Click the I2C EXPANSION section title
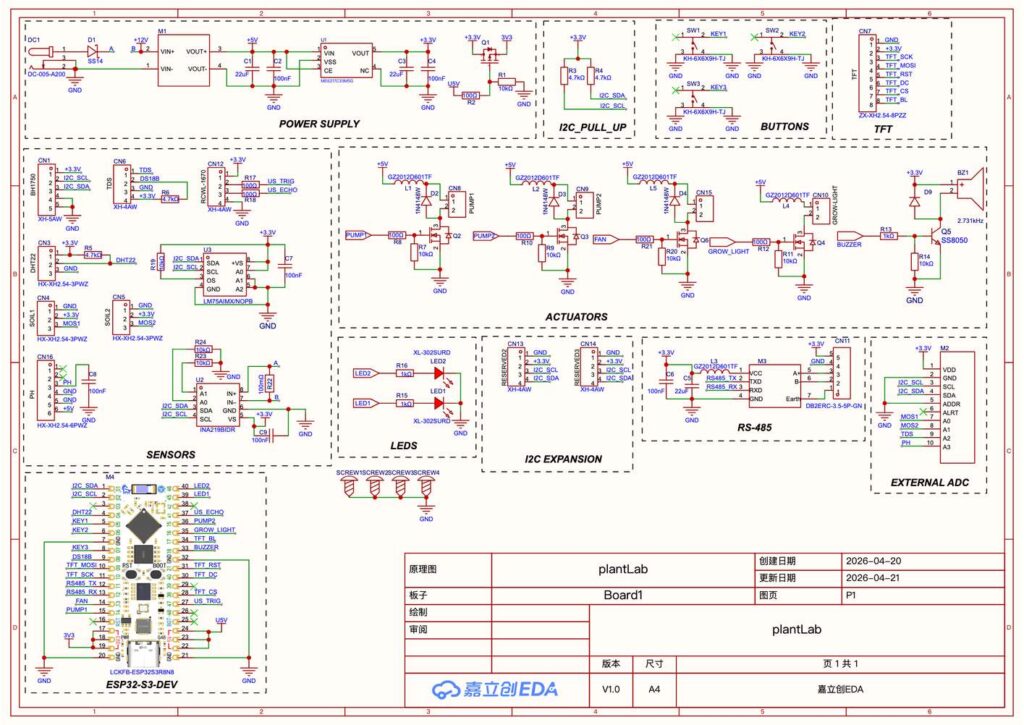 pos(563,459)
